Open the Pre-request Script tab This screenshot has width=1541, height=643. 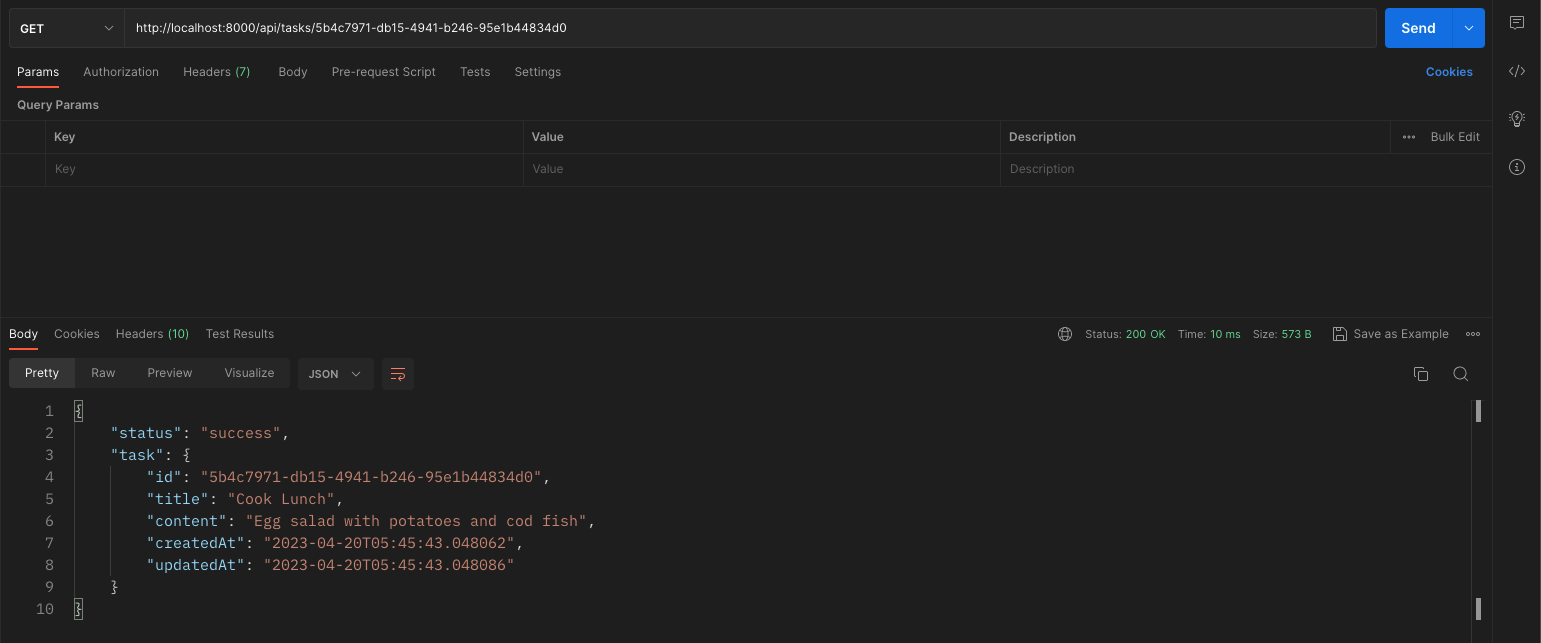[384, 72]
